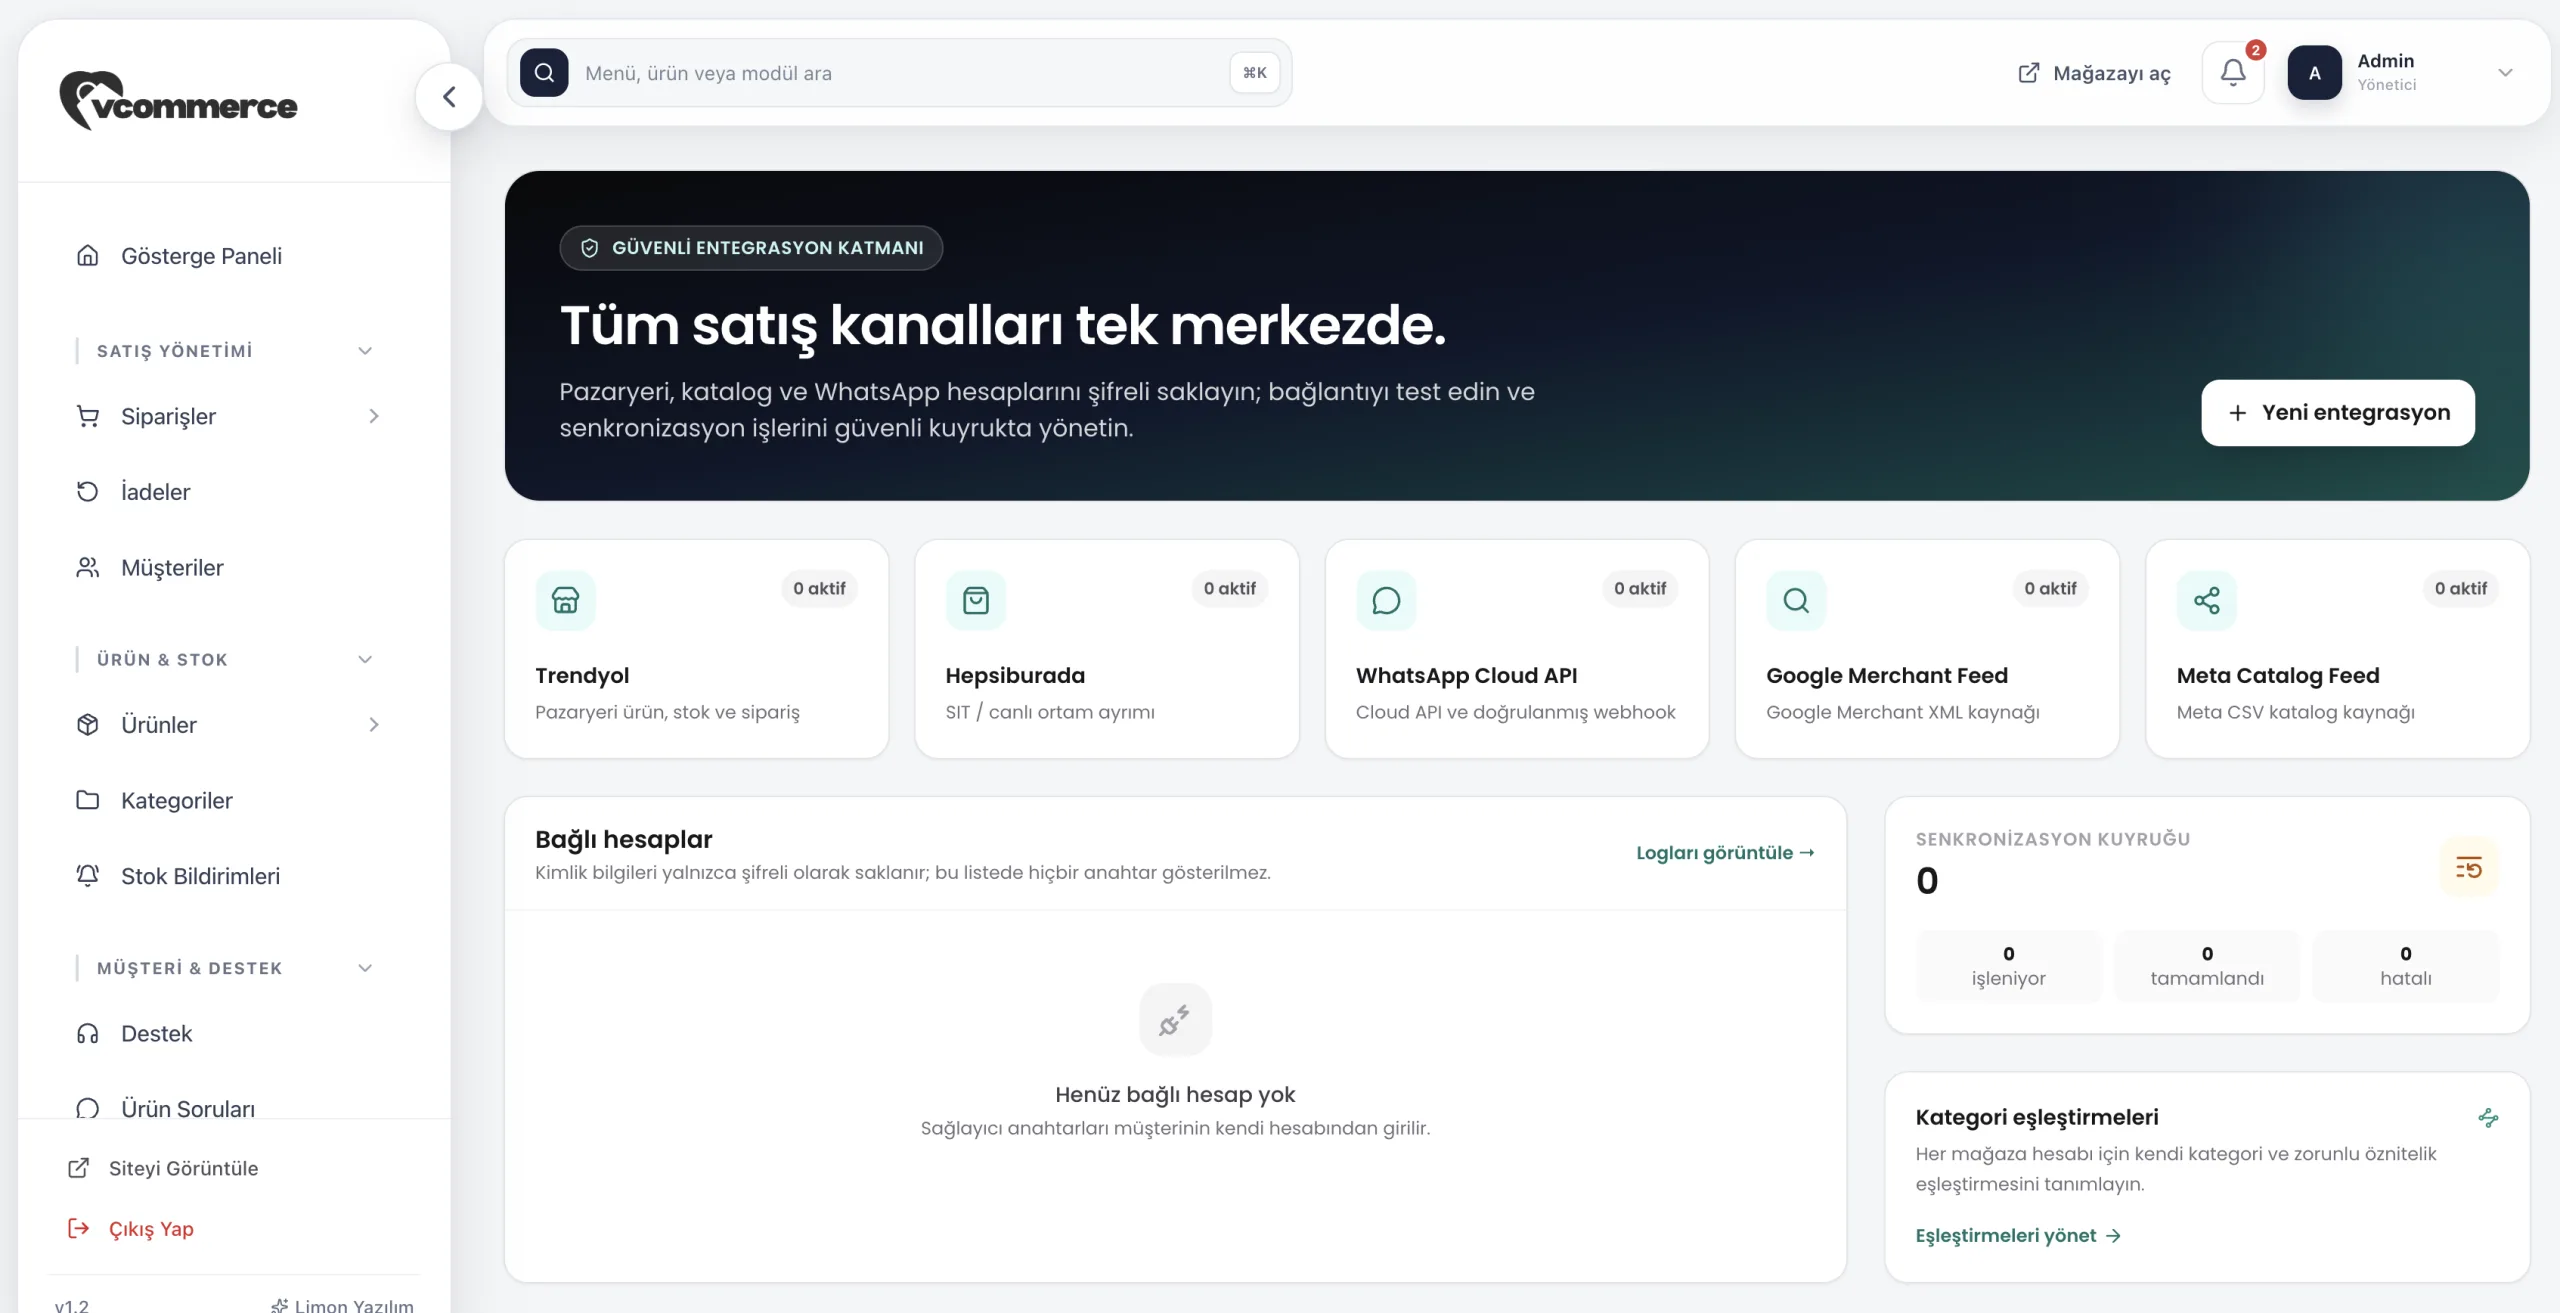Click the sync queue list icon
This screenshot has width=2560, height=1313.
click(2469, 867)
